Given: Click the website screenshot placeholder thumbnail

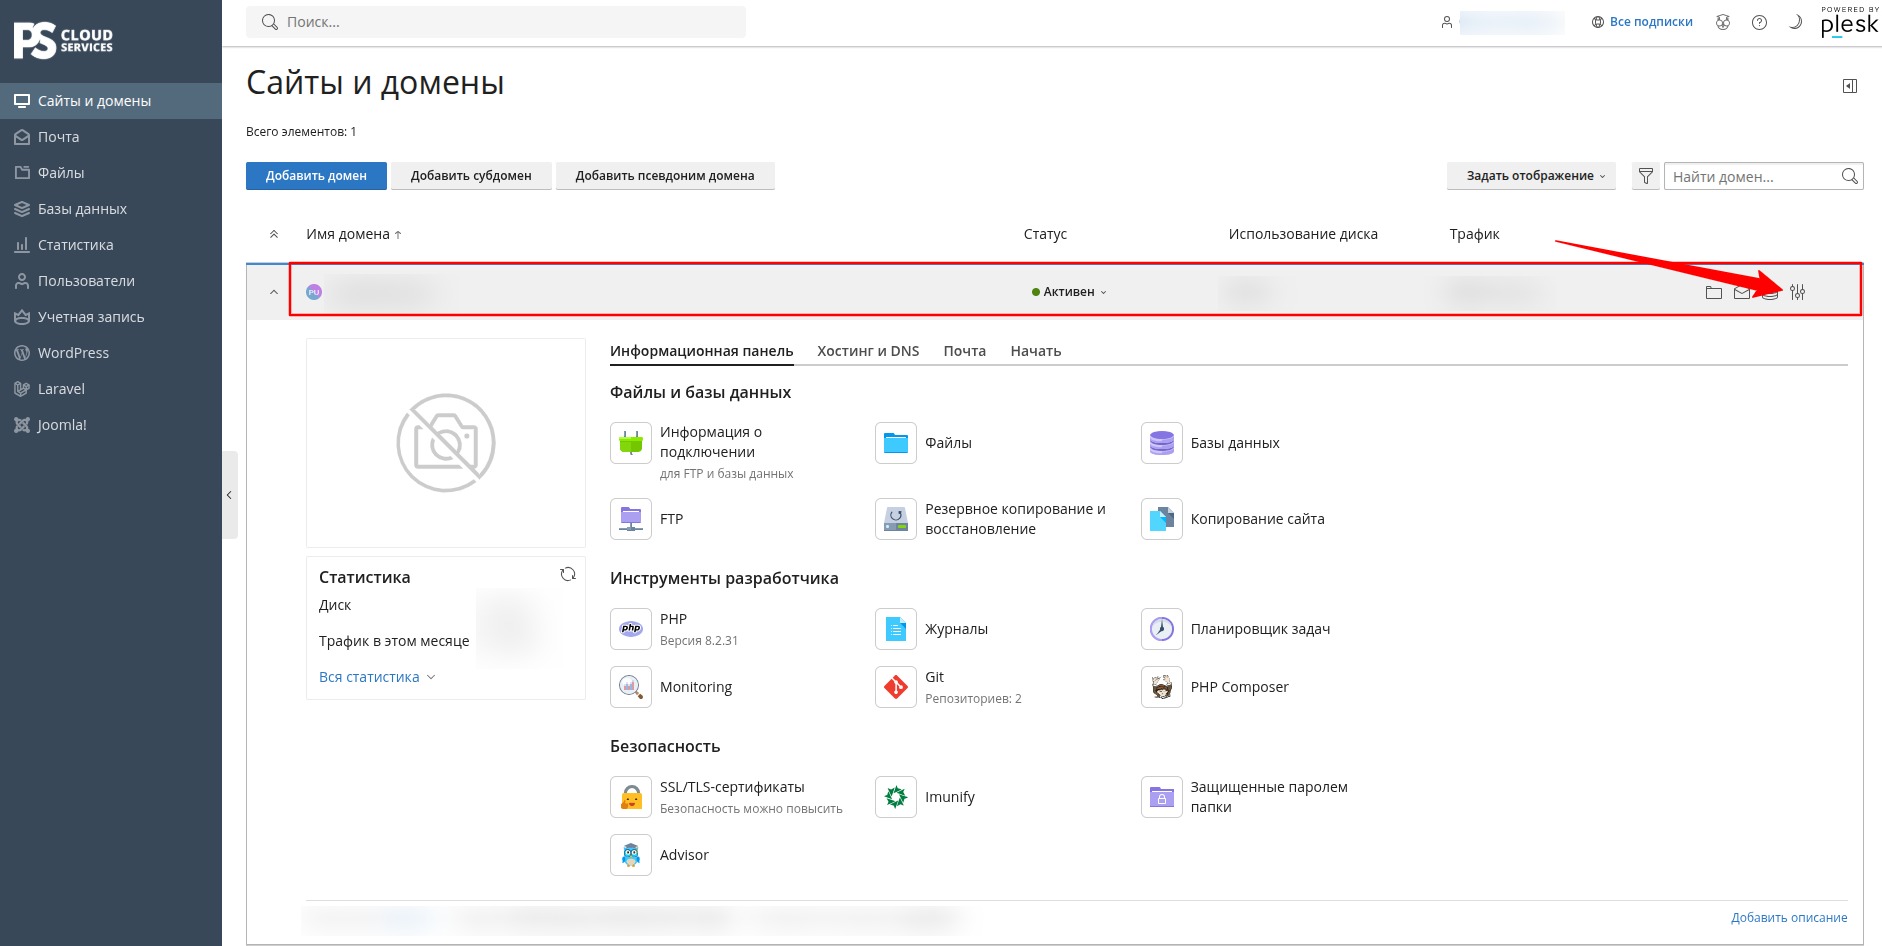Looking at the screenshot, I should [446, 443].
